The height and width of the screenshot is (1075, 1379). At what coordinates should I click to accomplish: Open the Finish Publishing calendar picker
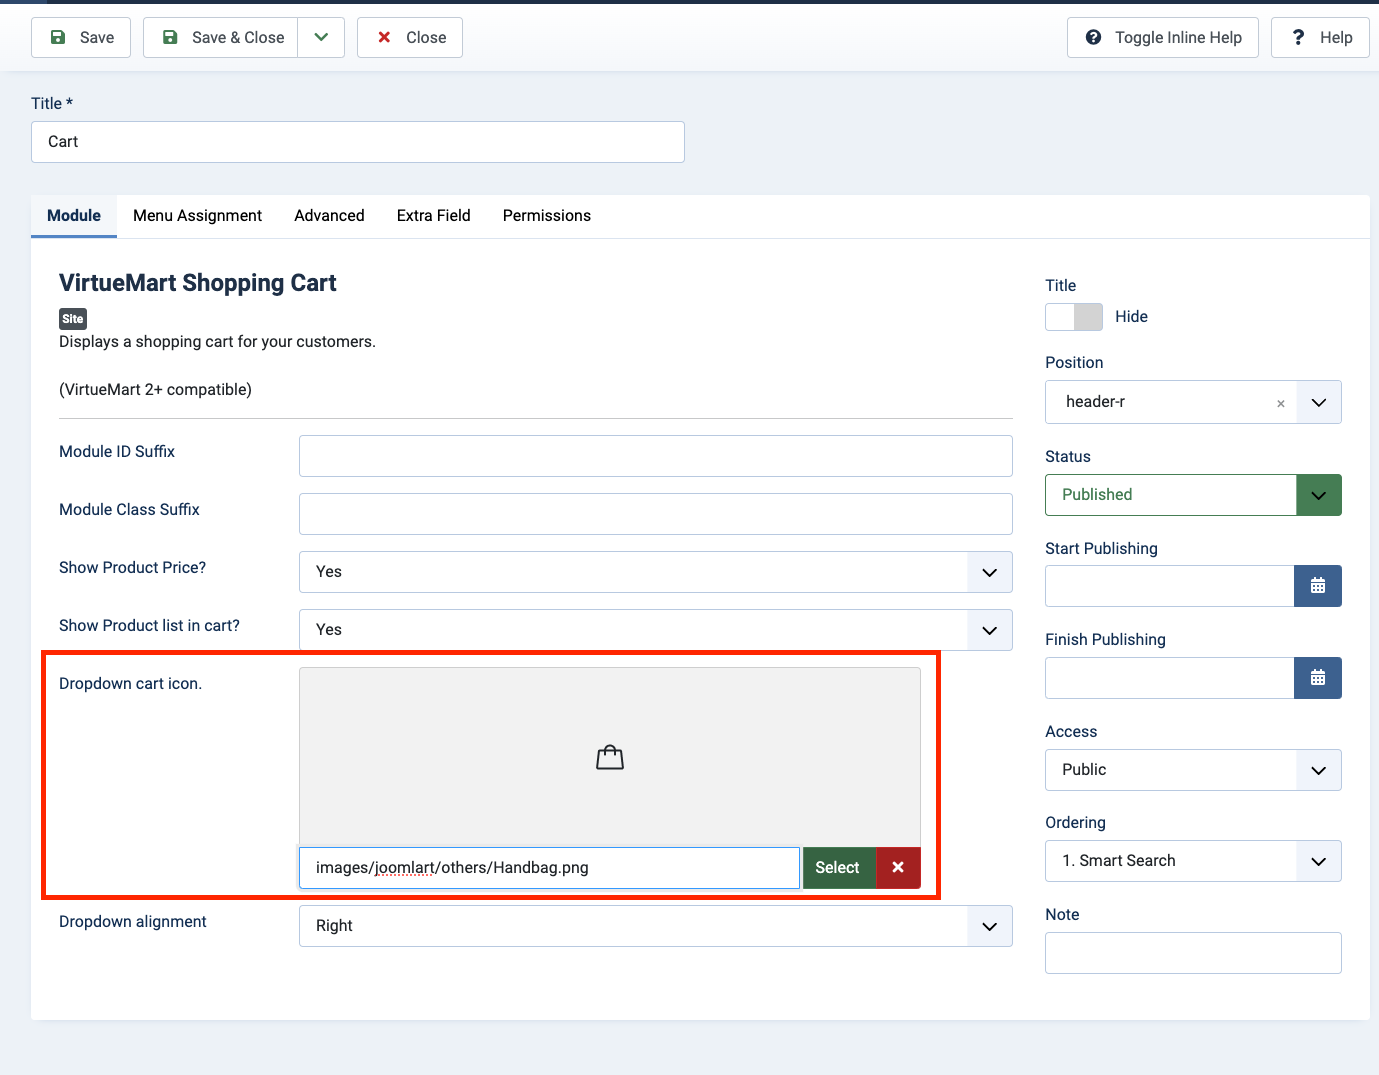1317,678
